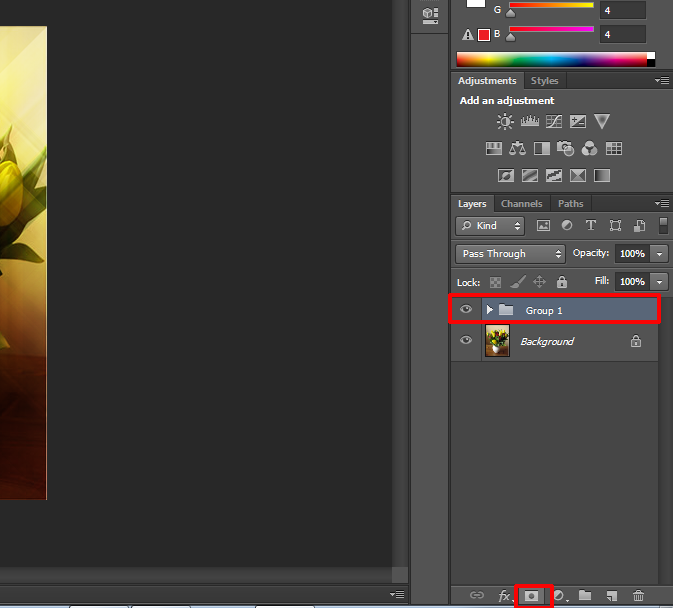Open the Layers panel flyout menu
Screen dimensions: 673x608
coord(662,203)
